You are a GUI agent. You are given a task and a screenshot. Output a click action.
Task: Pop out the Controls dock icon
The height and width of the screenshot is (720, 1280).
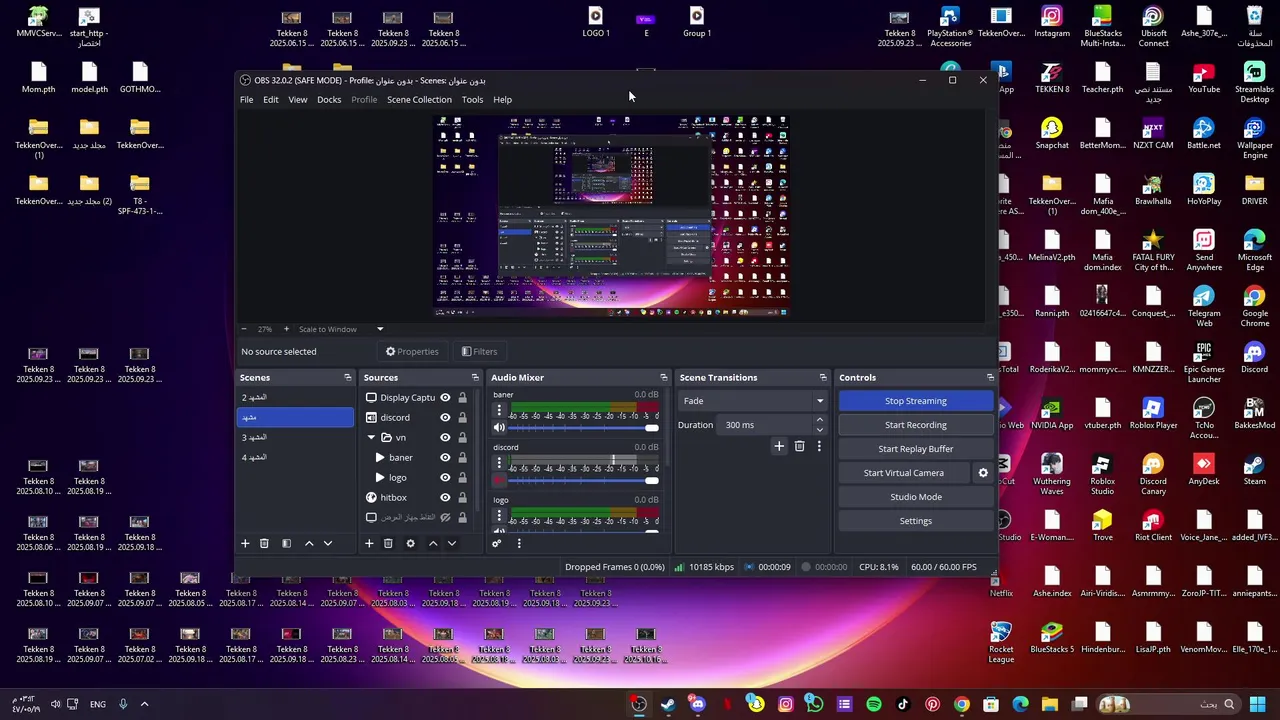[x=990, y=378]
